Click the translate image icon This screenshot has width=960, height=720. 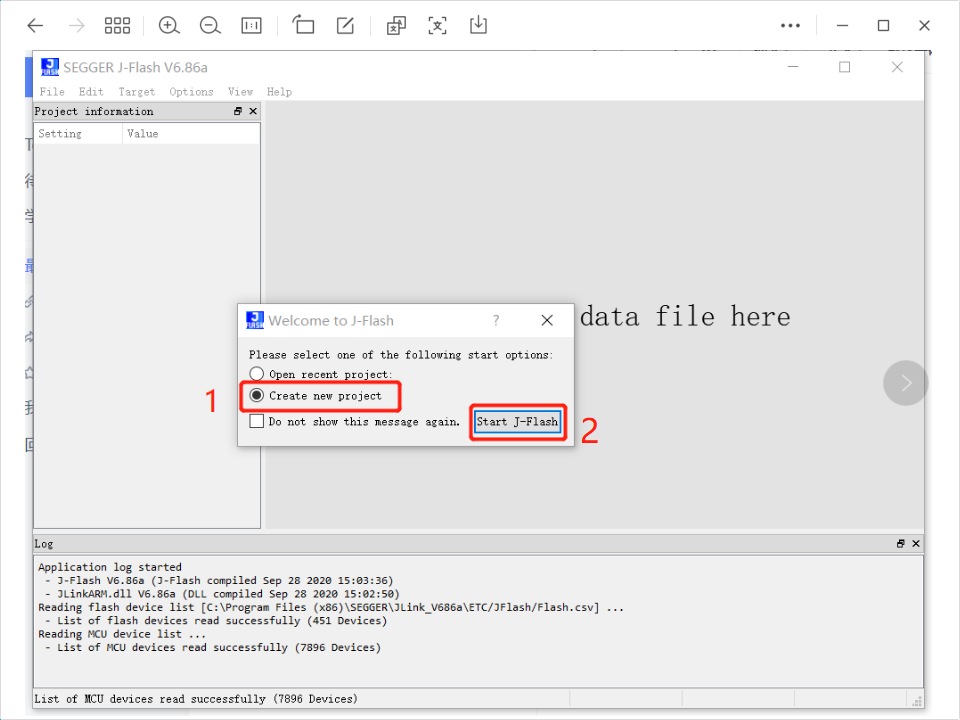[x=396, y=26]
